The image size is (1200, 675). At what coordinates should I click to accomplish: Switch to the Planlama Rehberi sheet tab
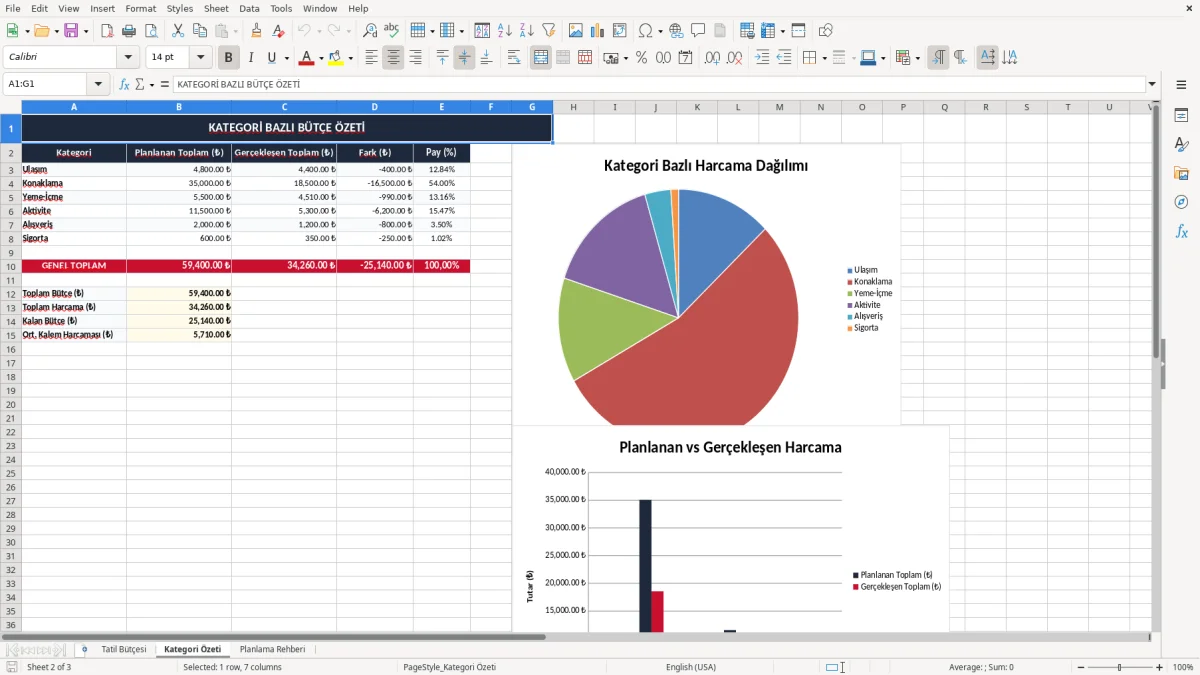[x=273, y=649]
